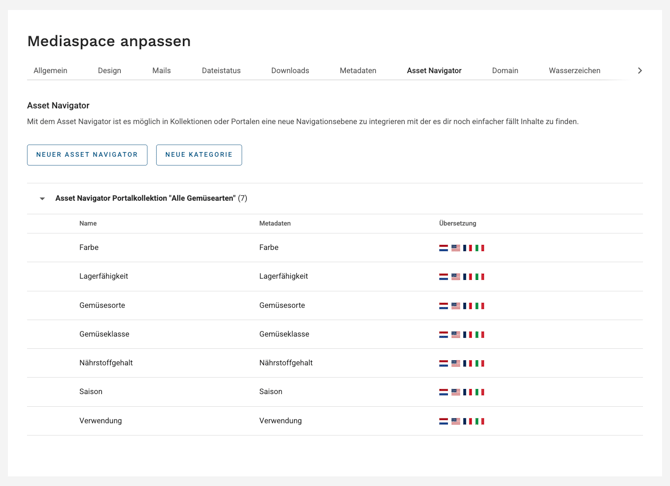
Task: Click the US flag in the Lagerfähigkeit row
Action: tap(456, 277)
